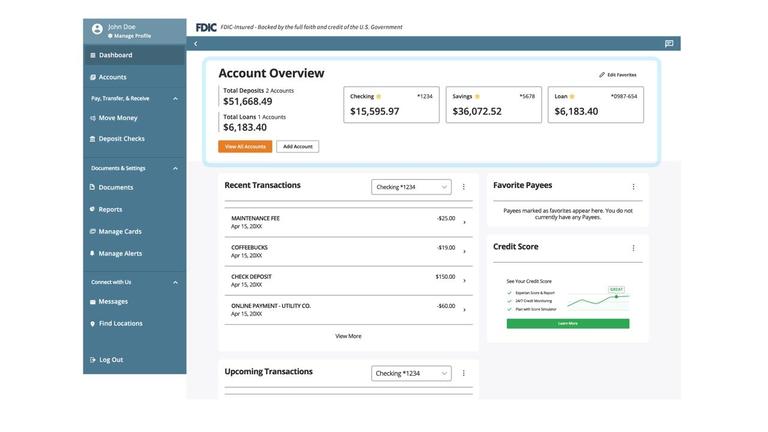Open Recent Transactions three-dot options menu
The height and width of the screenshot is (432, 768).
point(463,187)
